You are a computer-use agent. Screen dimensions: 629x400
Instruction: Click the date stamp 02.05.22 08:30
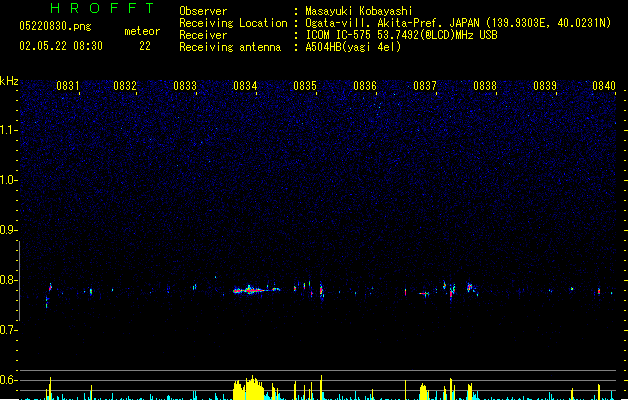tap(61, 46)
